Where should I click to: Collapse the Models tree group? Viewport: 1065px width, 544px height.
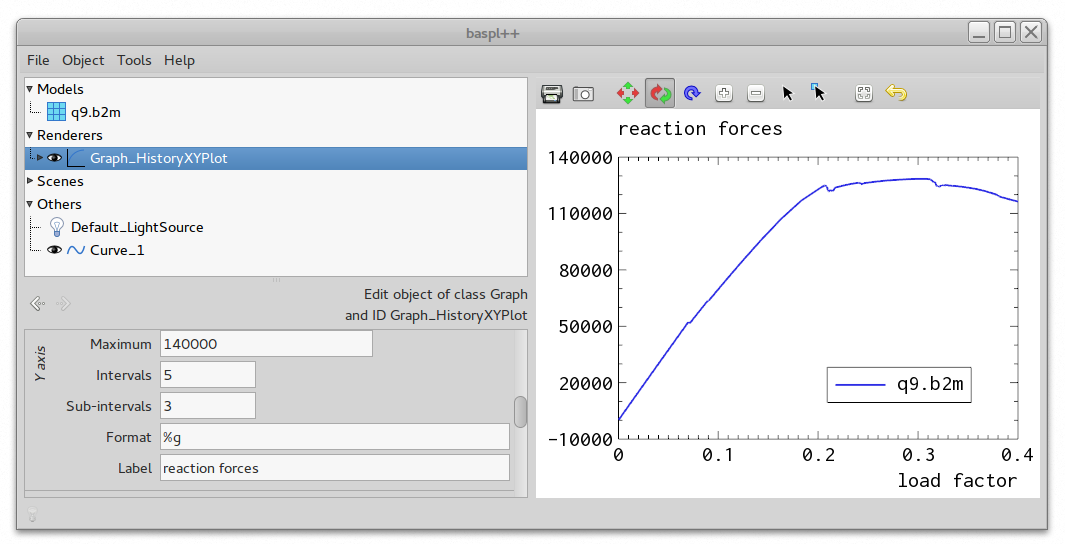click(x=30, y=89)
